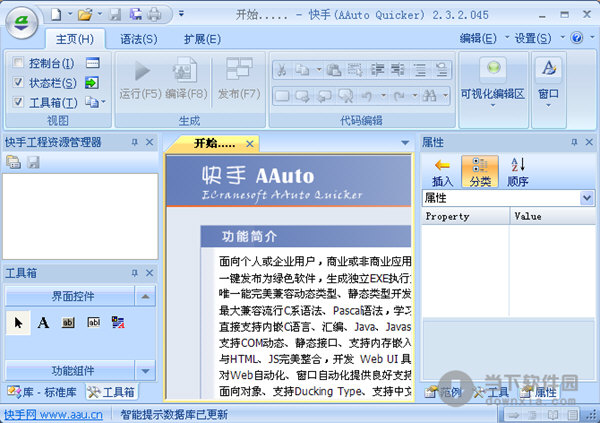Open the 编辑(E) dropdown arrow
The image size is (600, 423).
coord(507,38)
